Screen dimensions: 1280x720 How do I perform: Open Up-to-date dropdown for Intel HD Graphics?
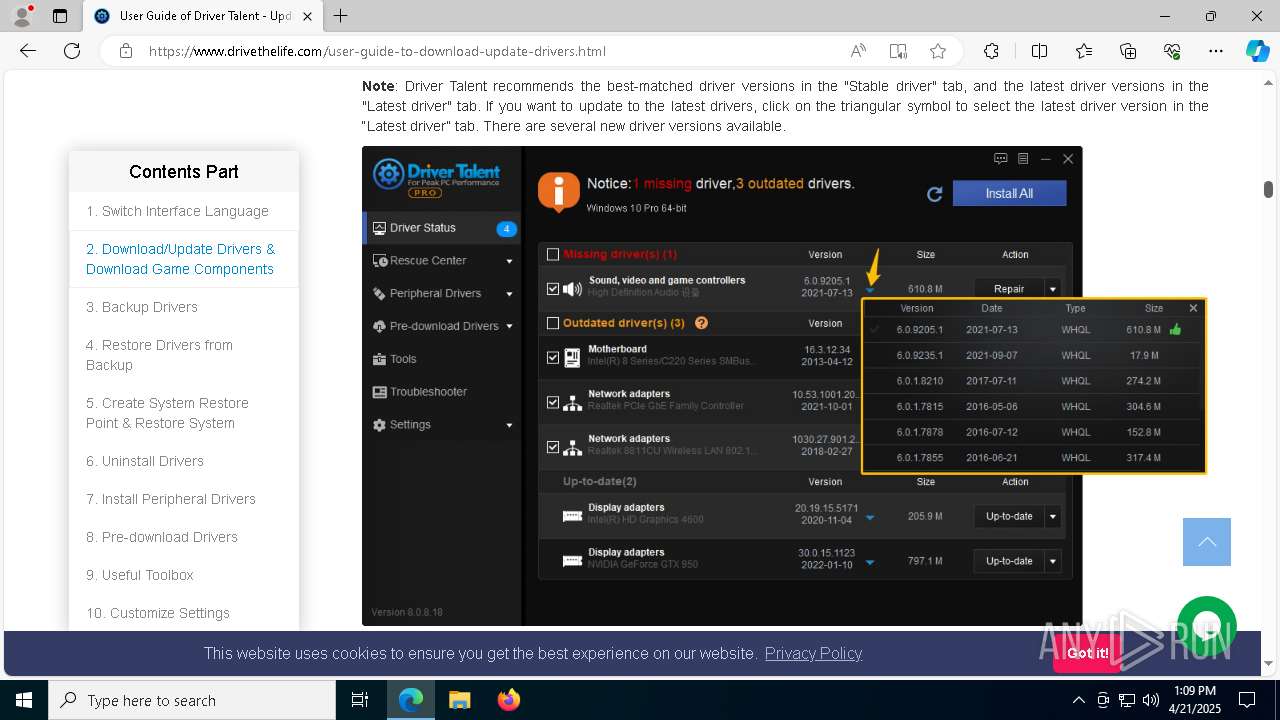click(x=1053, y=516)
